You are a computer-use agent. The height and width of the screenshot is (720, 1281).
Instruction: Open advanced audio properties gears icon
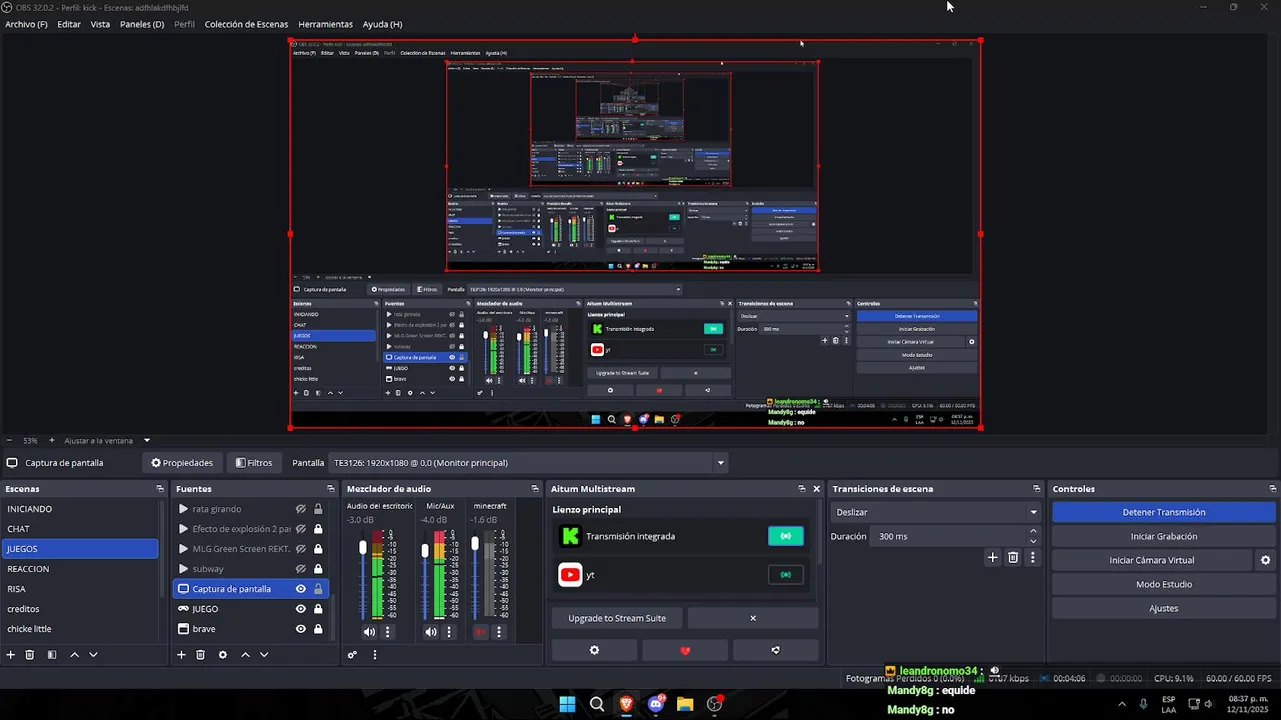pos(352,655)
